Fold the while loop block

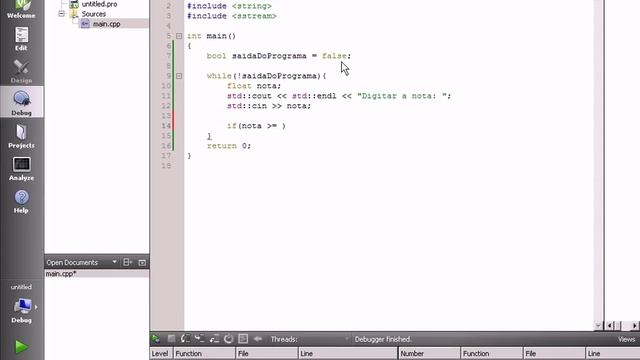[179, 76]
